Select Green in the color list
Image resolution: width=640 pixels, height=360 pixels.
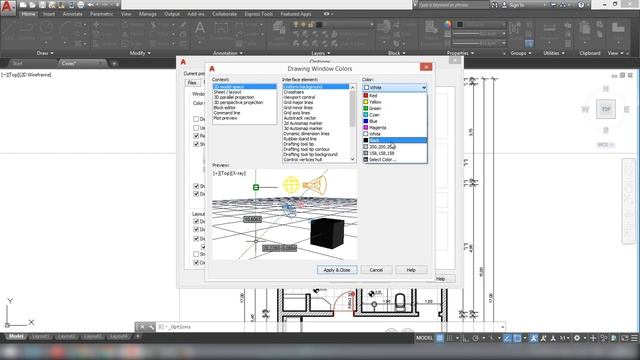(395, 108)
